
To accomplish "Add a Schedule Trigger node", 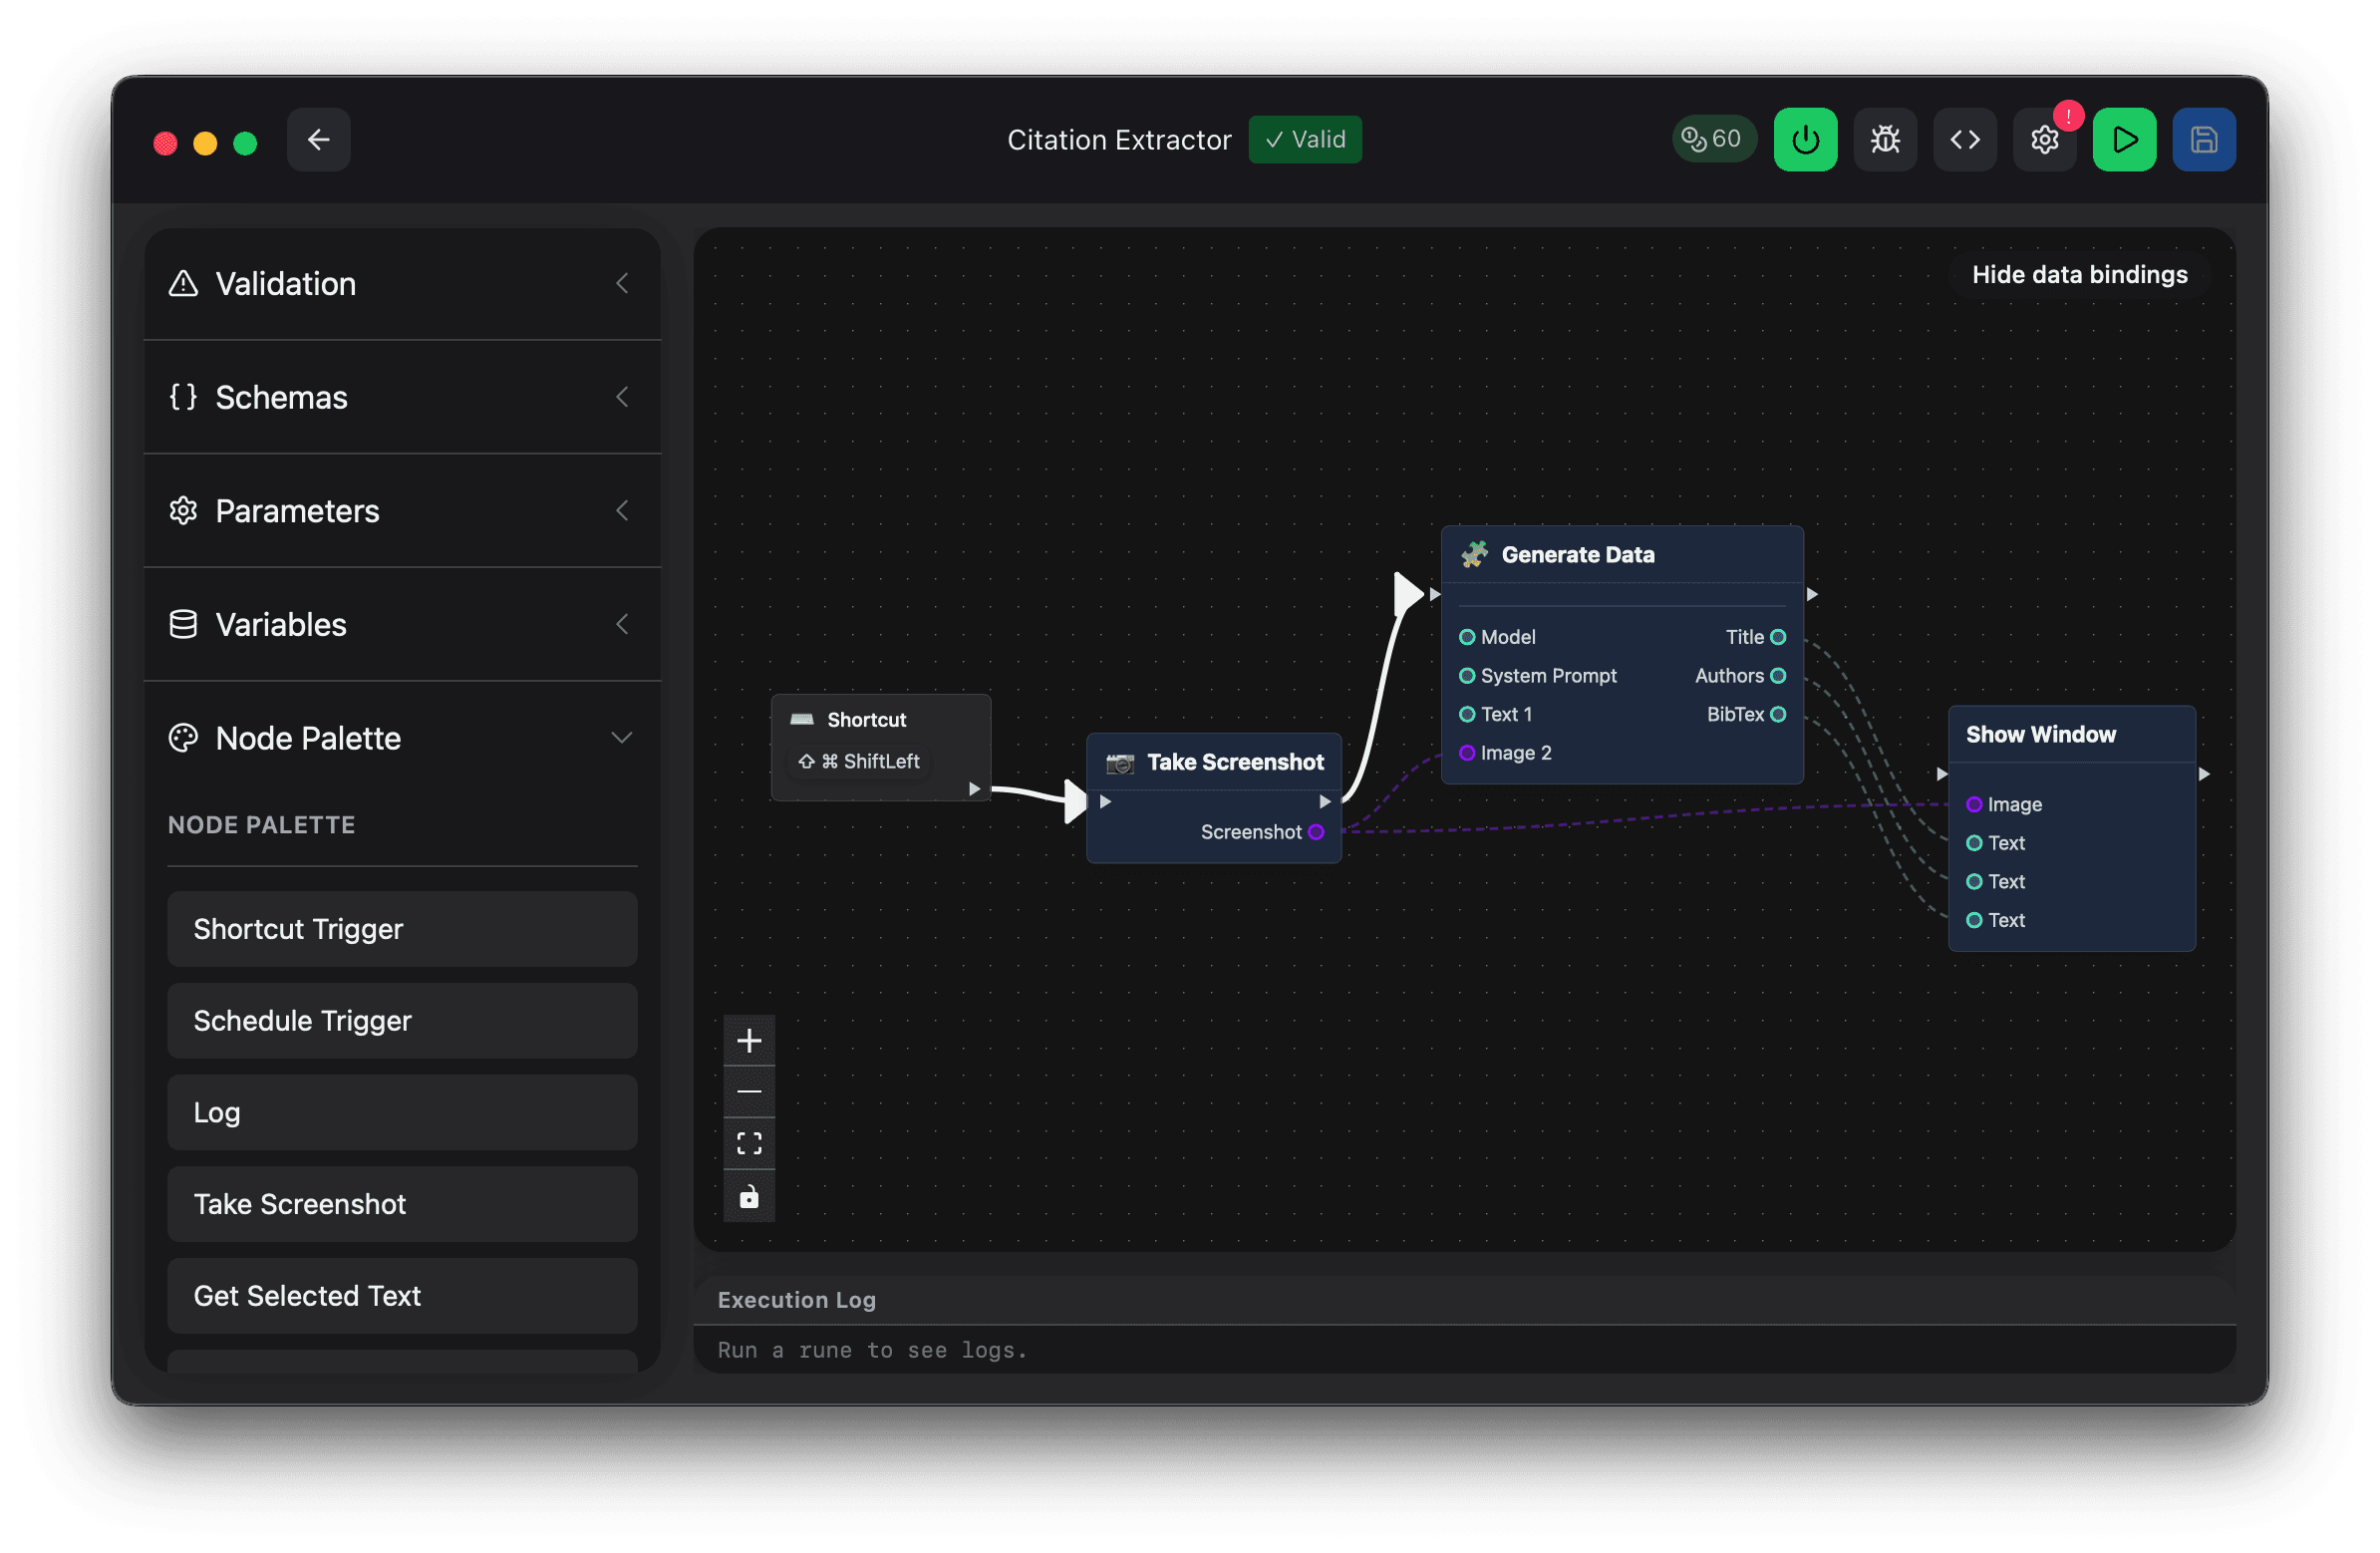I will pyautogui.click(x=402, y=1020).
